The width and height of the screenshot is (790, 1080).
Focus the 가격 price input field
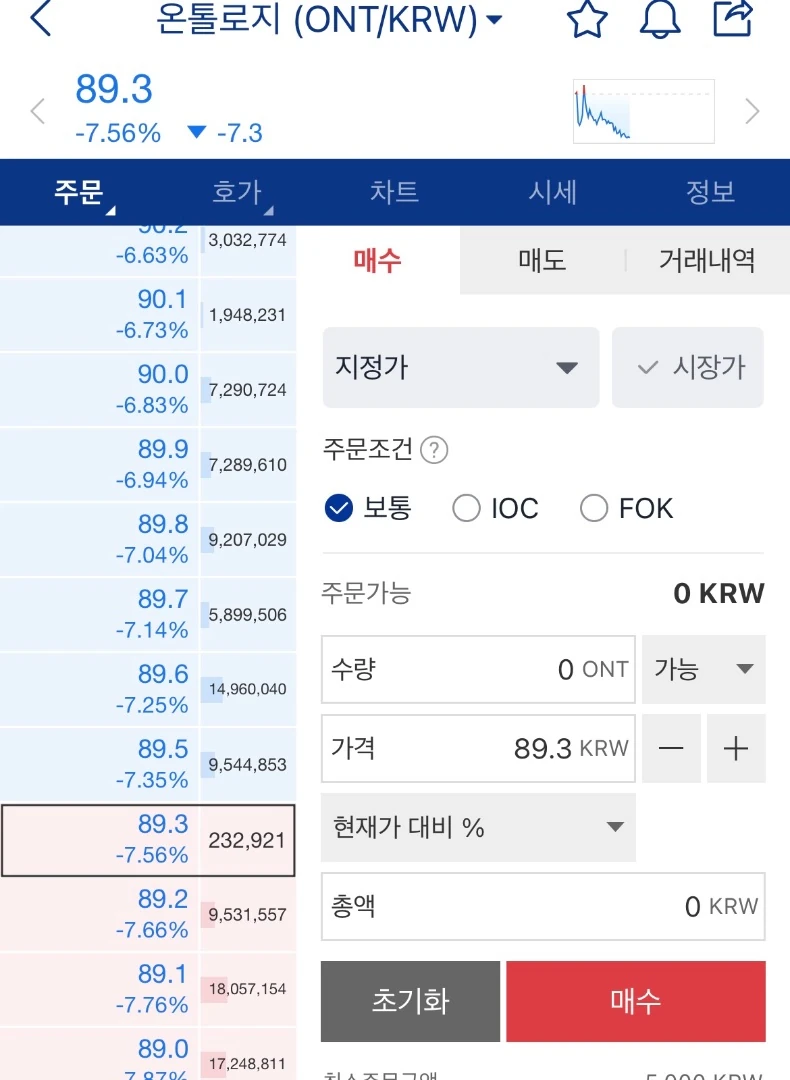click(478, 748)
